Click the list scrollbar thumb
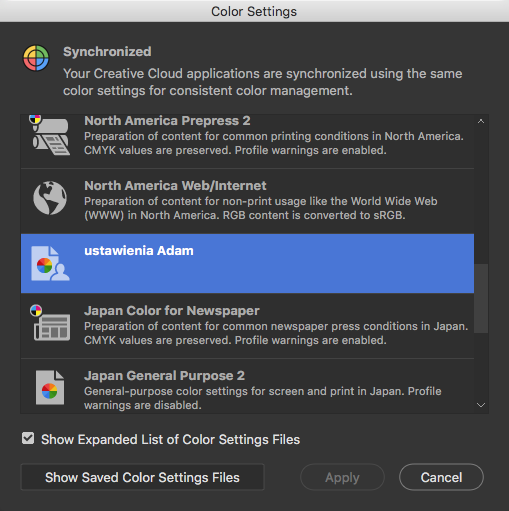509x511 pixels. click(x=481, y=298)
